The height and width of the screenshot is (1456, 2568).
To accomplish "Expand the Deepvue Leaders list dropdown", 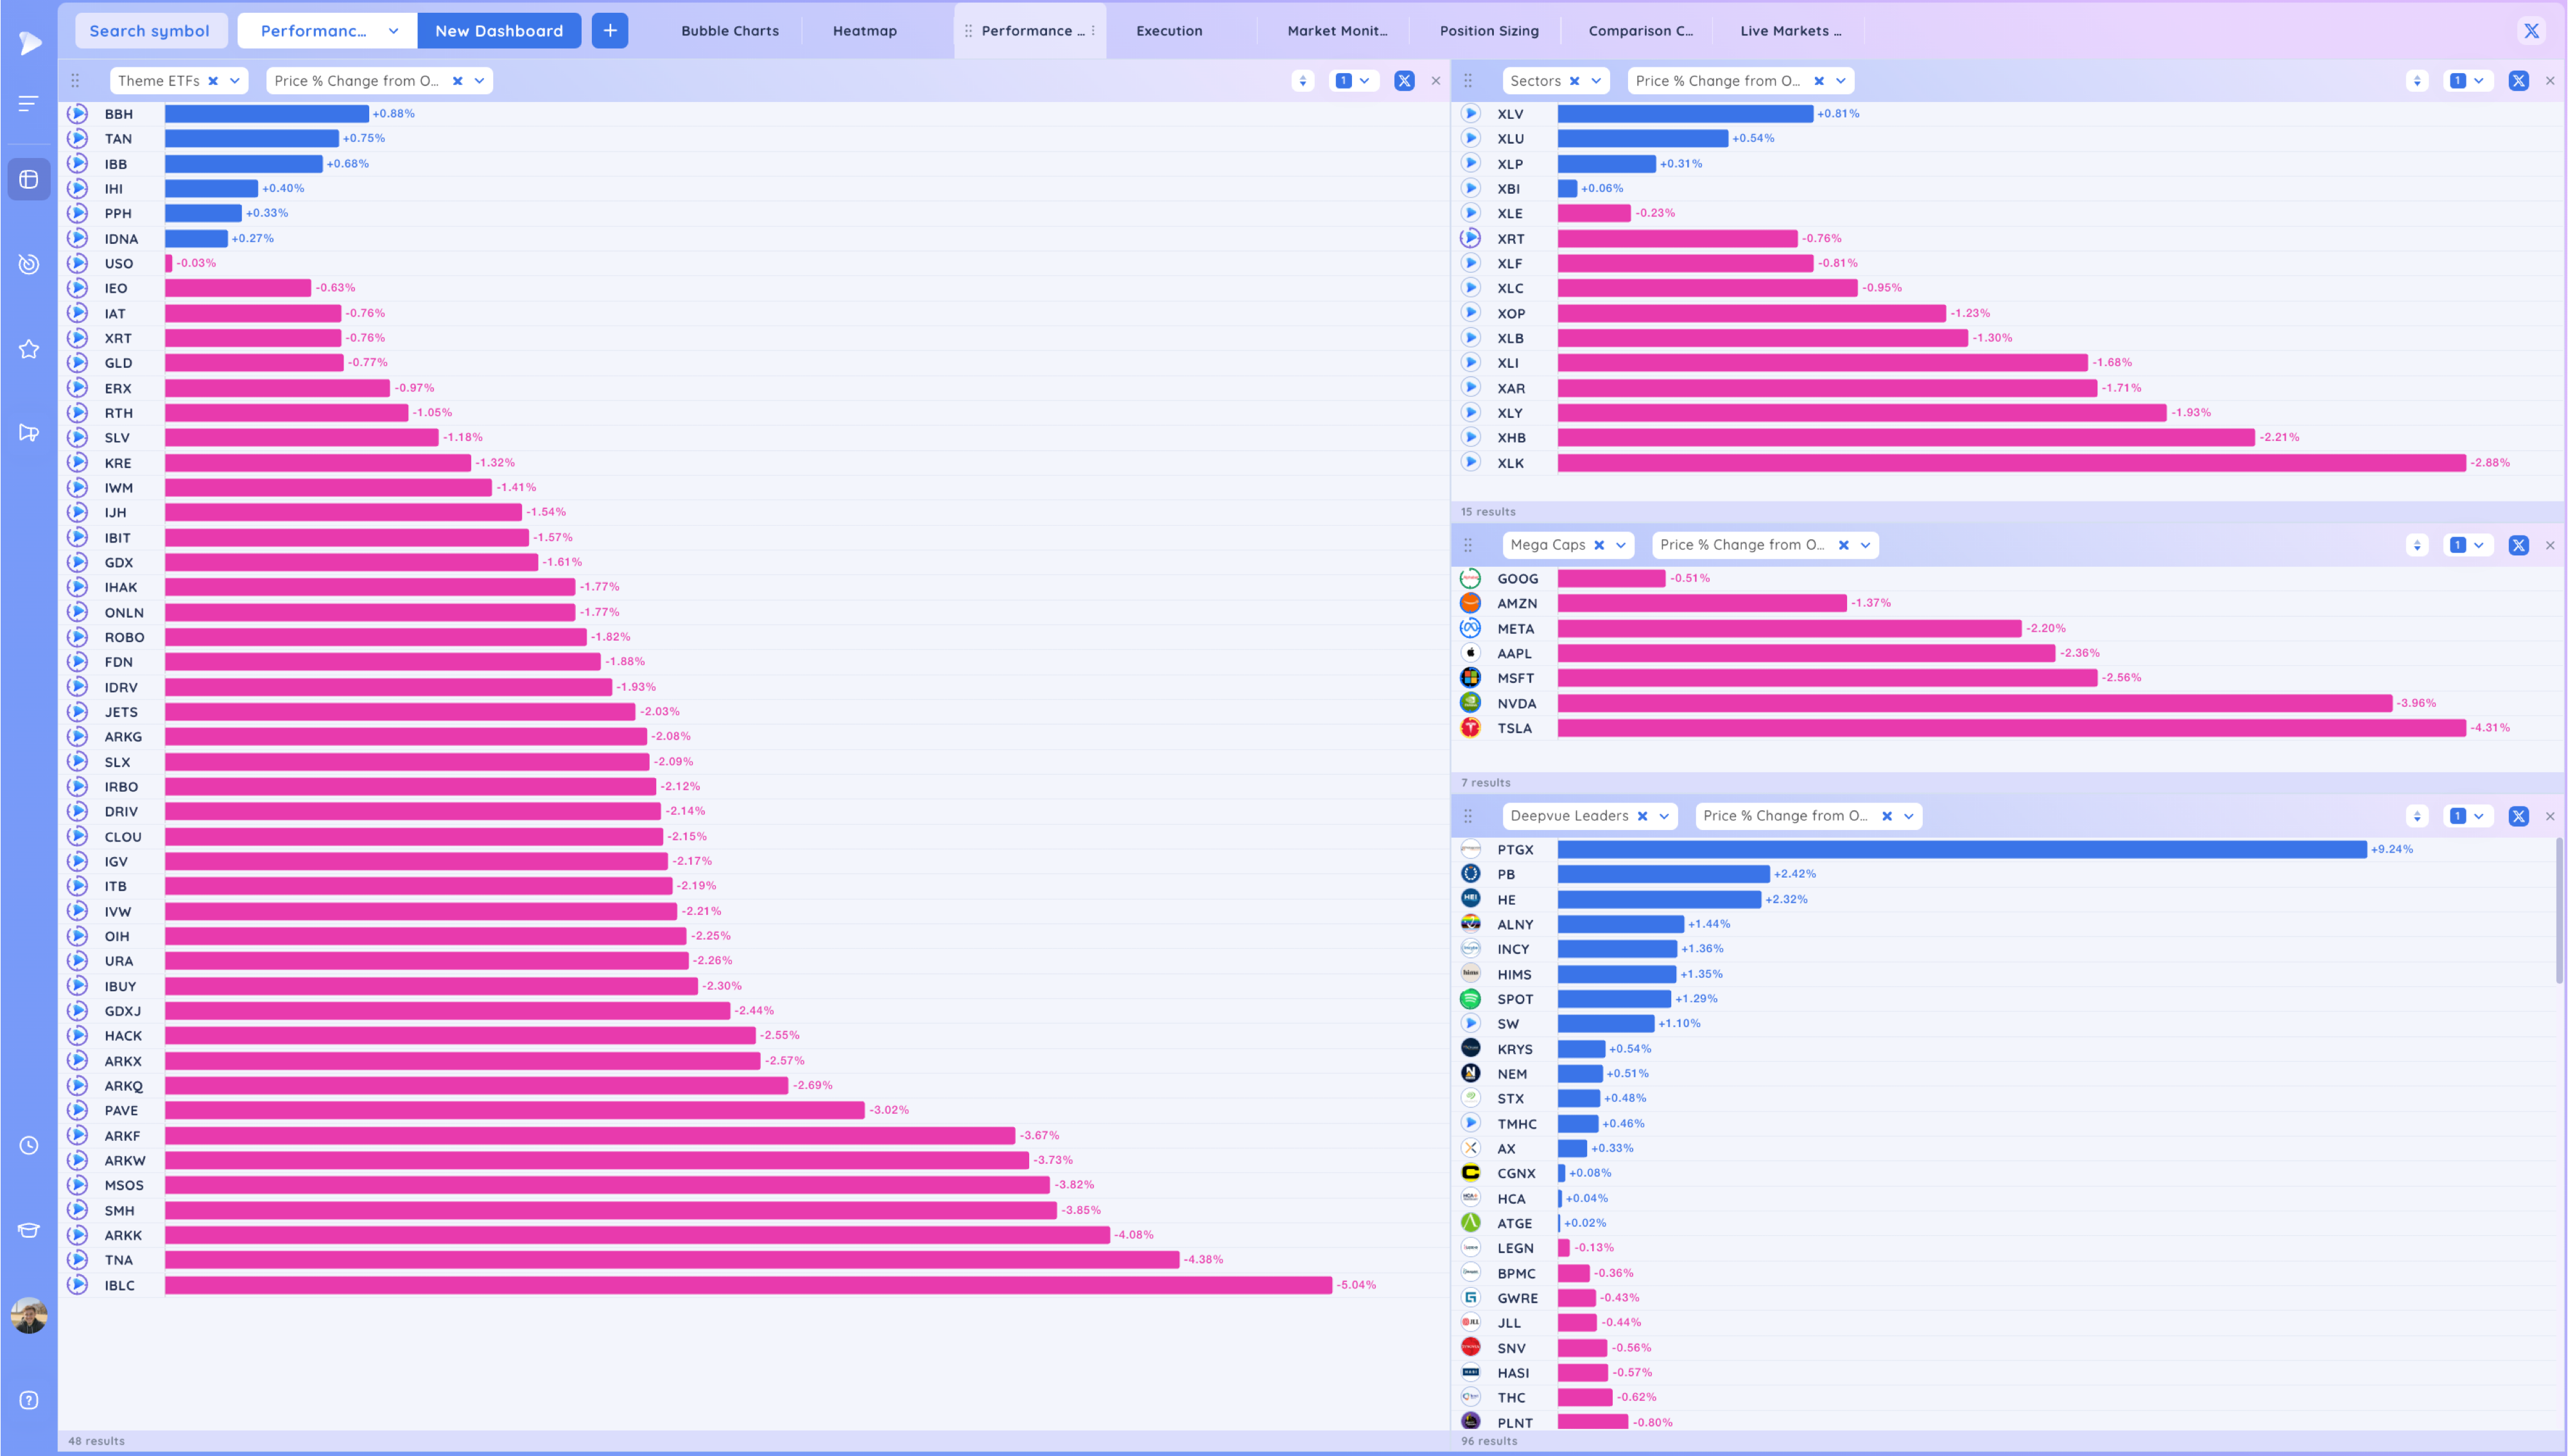I will pyautogui.click(x=1664, y=816).
